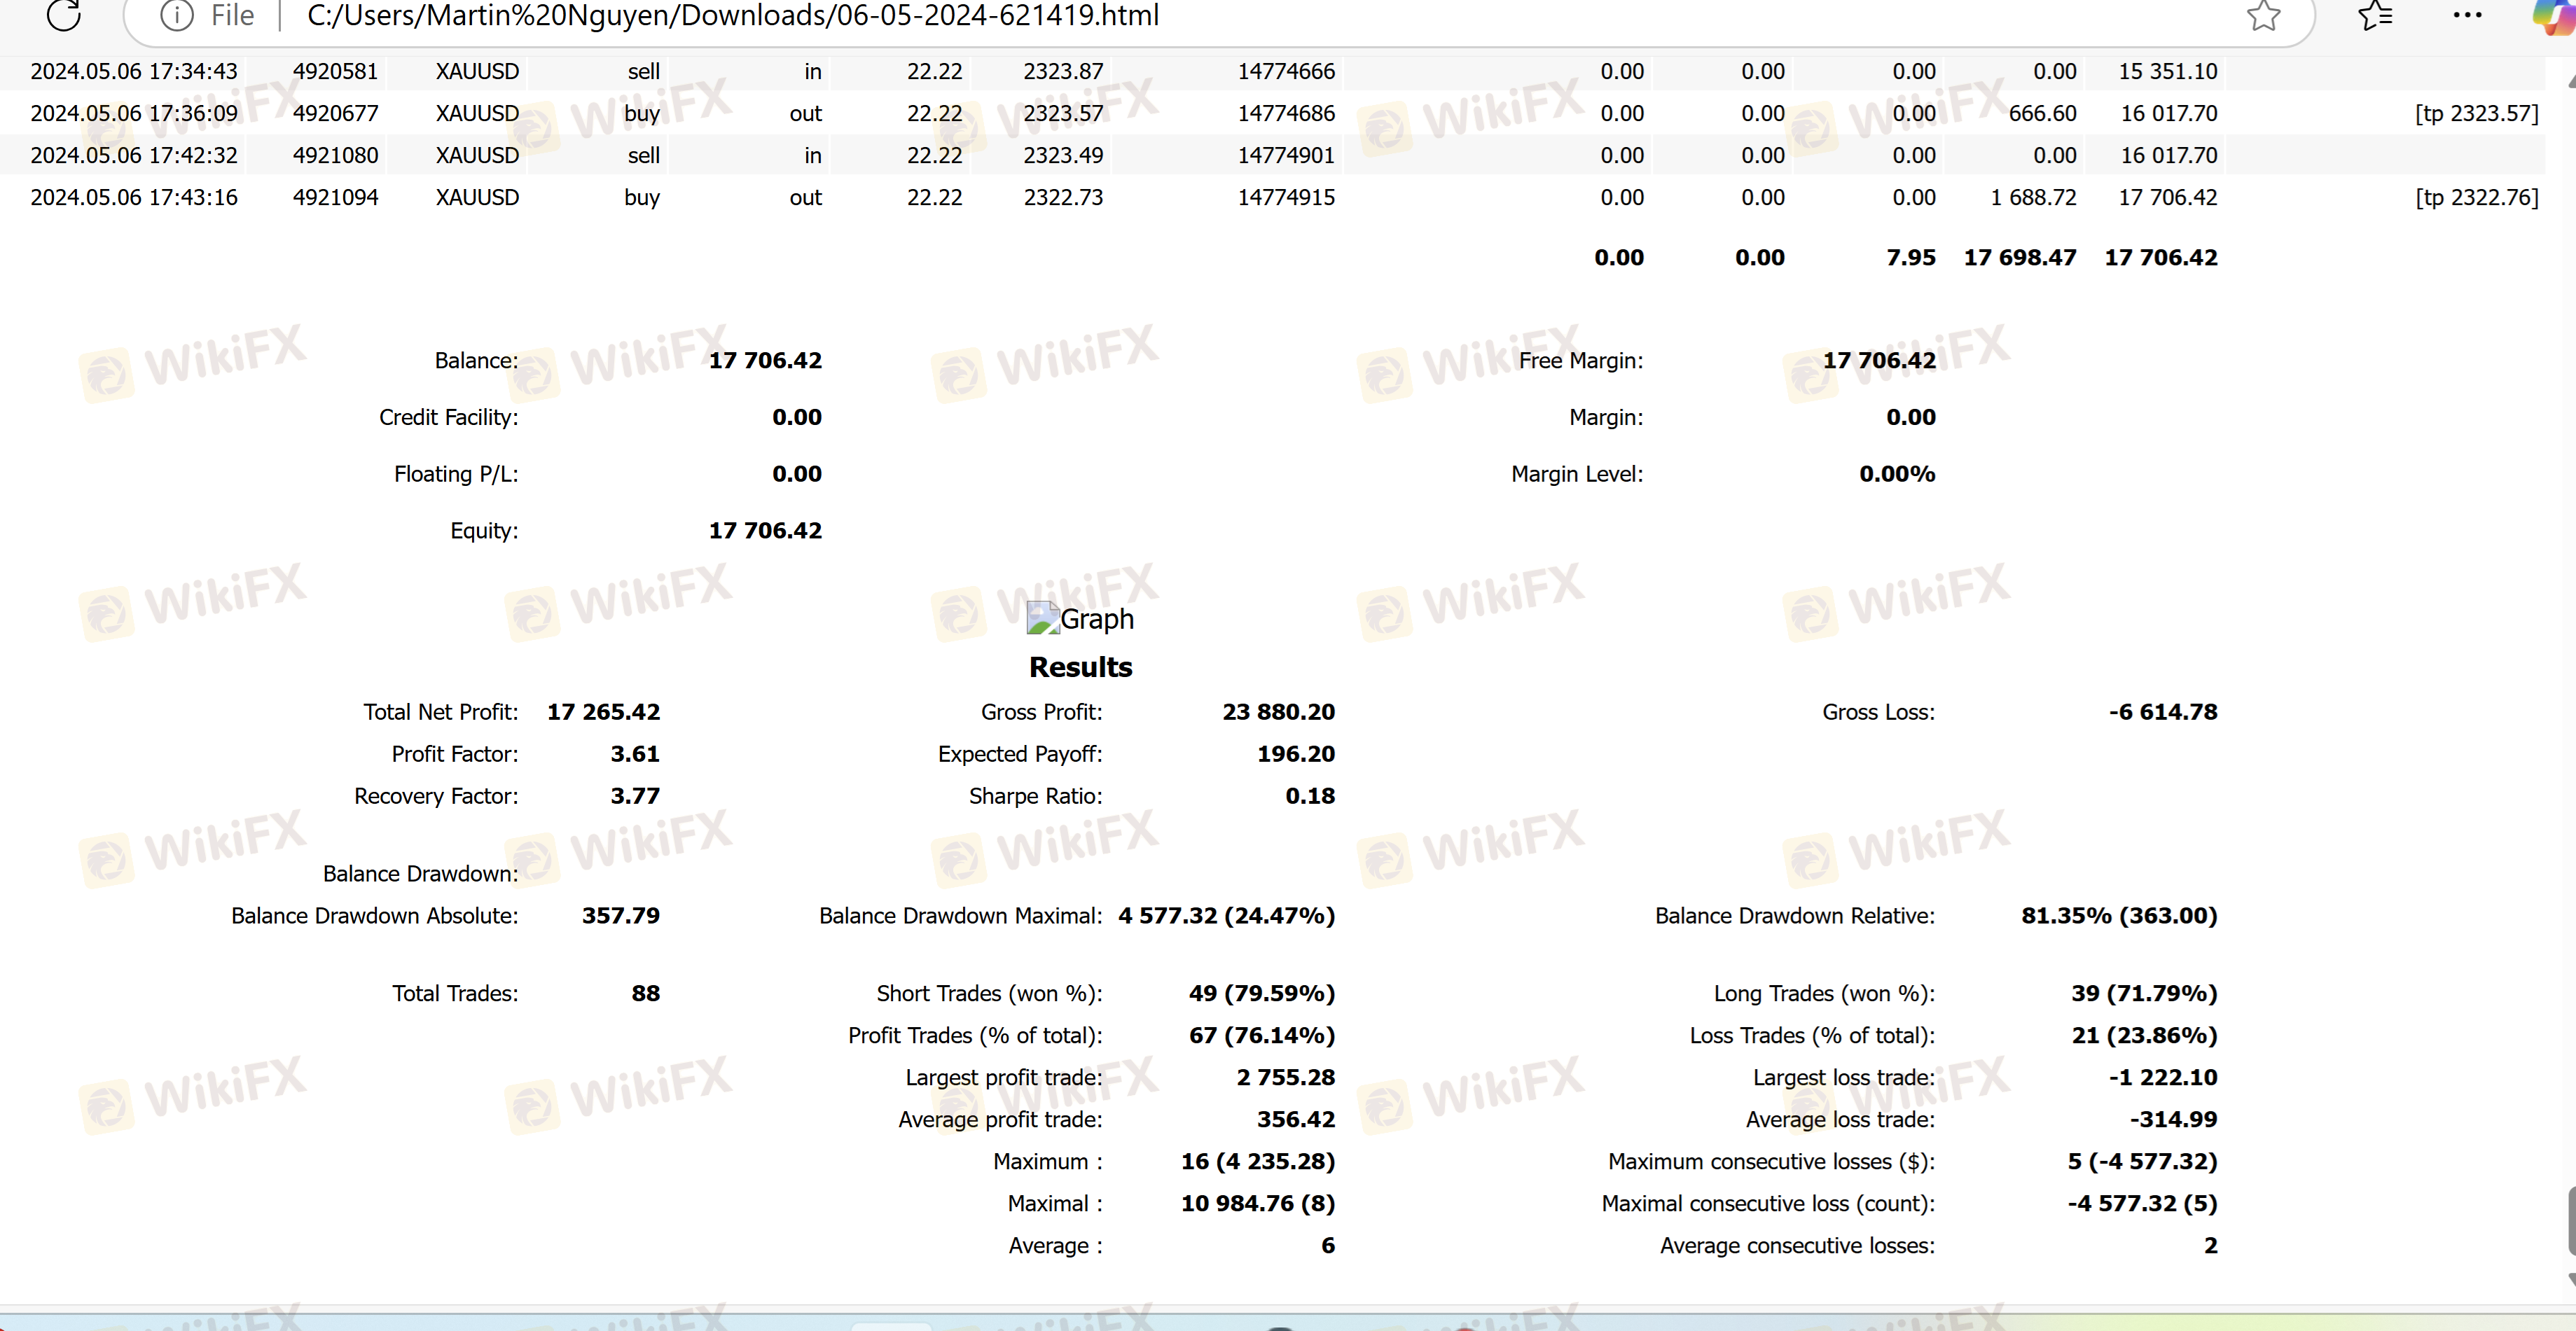
Task: Click balance 15 351.10 in first row
Action: point(2168,71)
